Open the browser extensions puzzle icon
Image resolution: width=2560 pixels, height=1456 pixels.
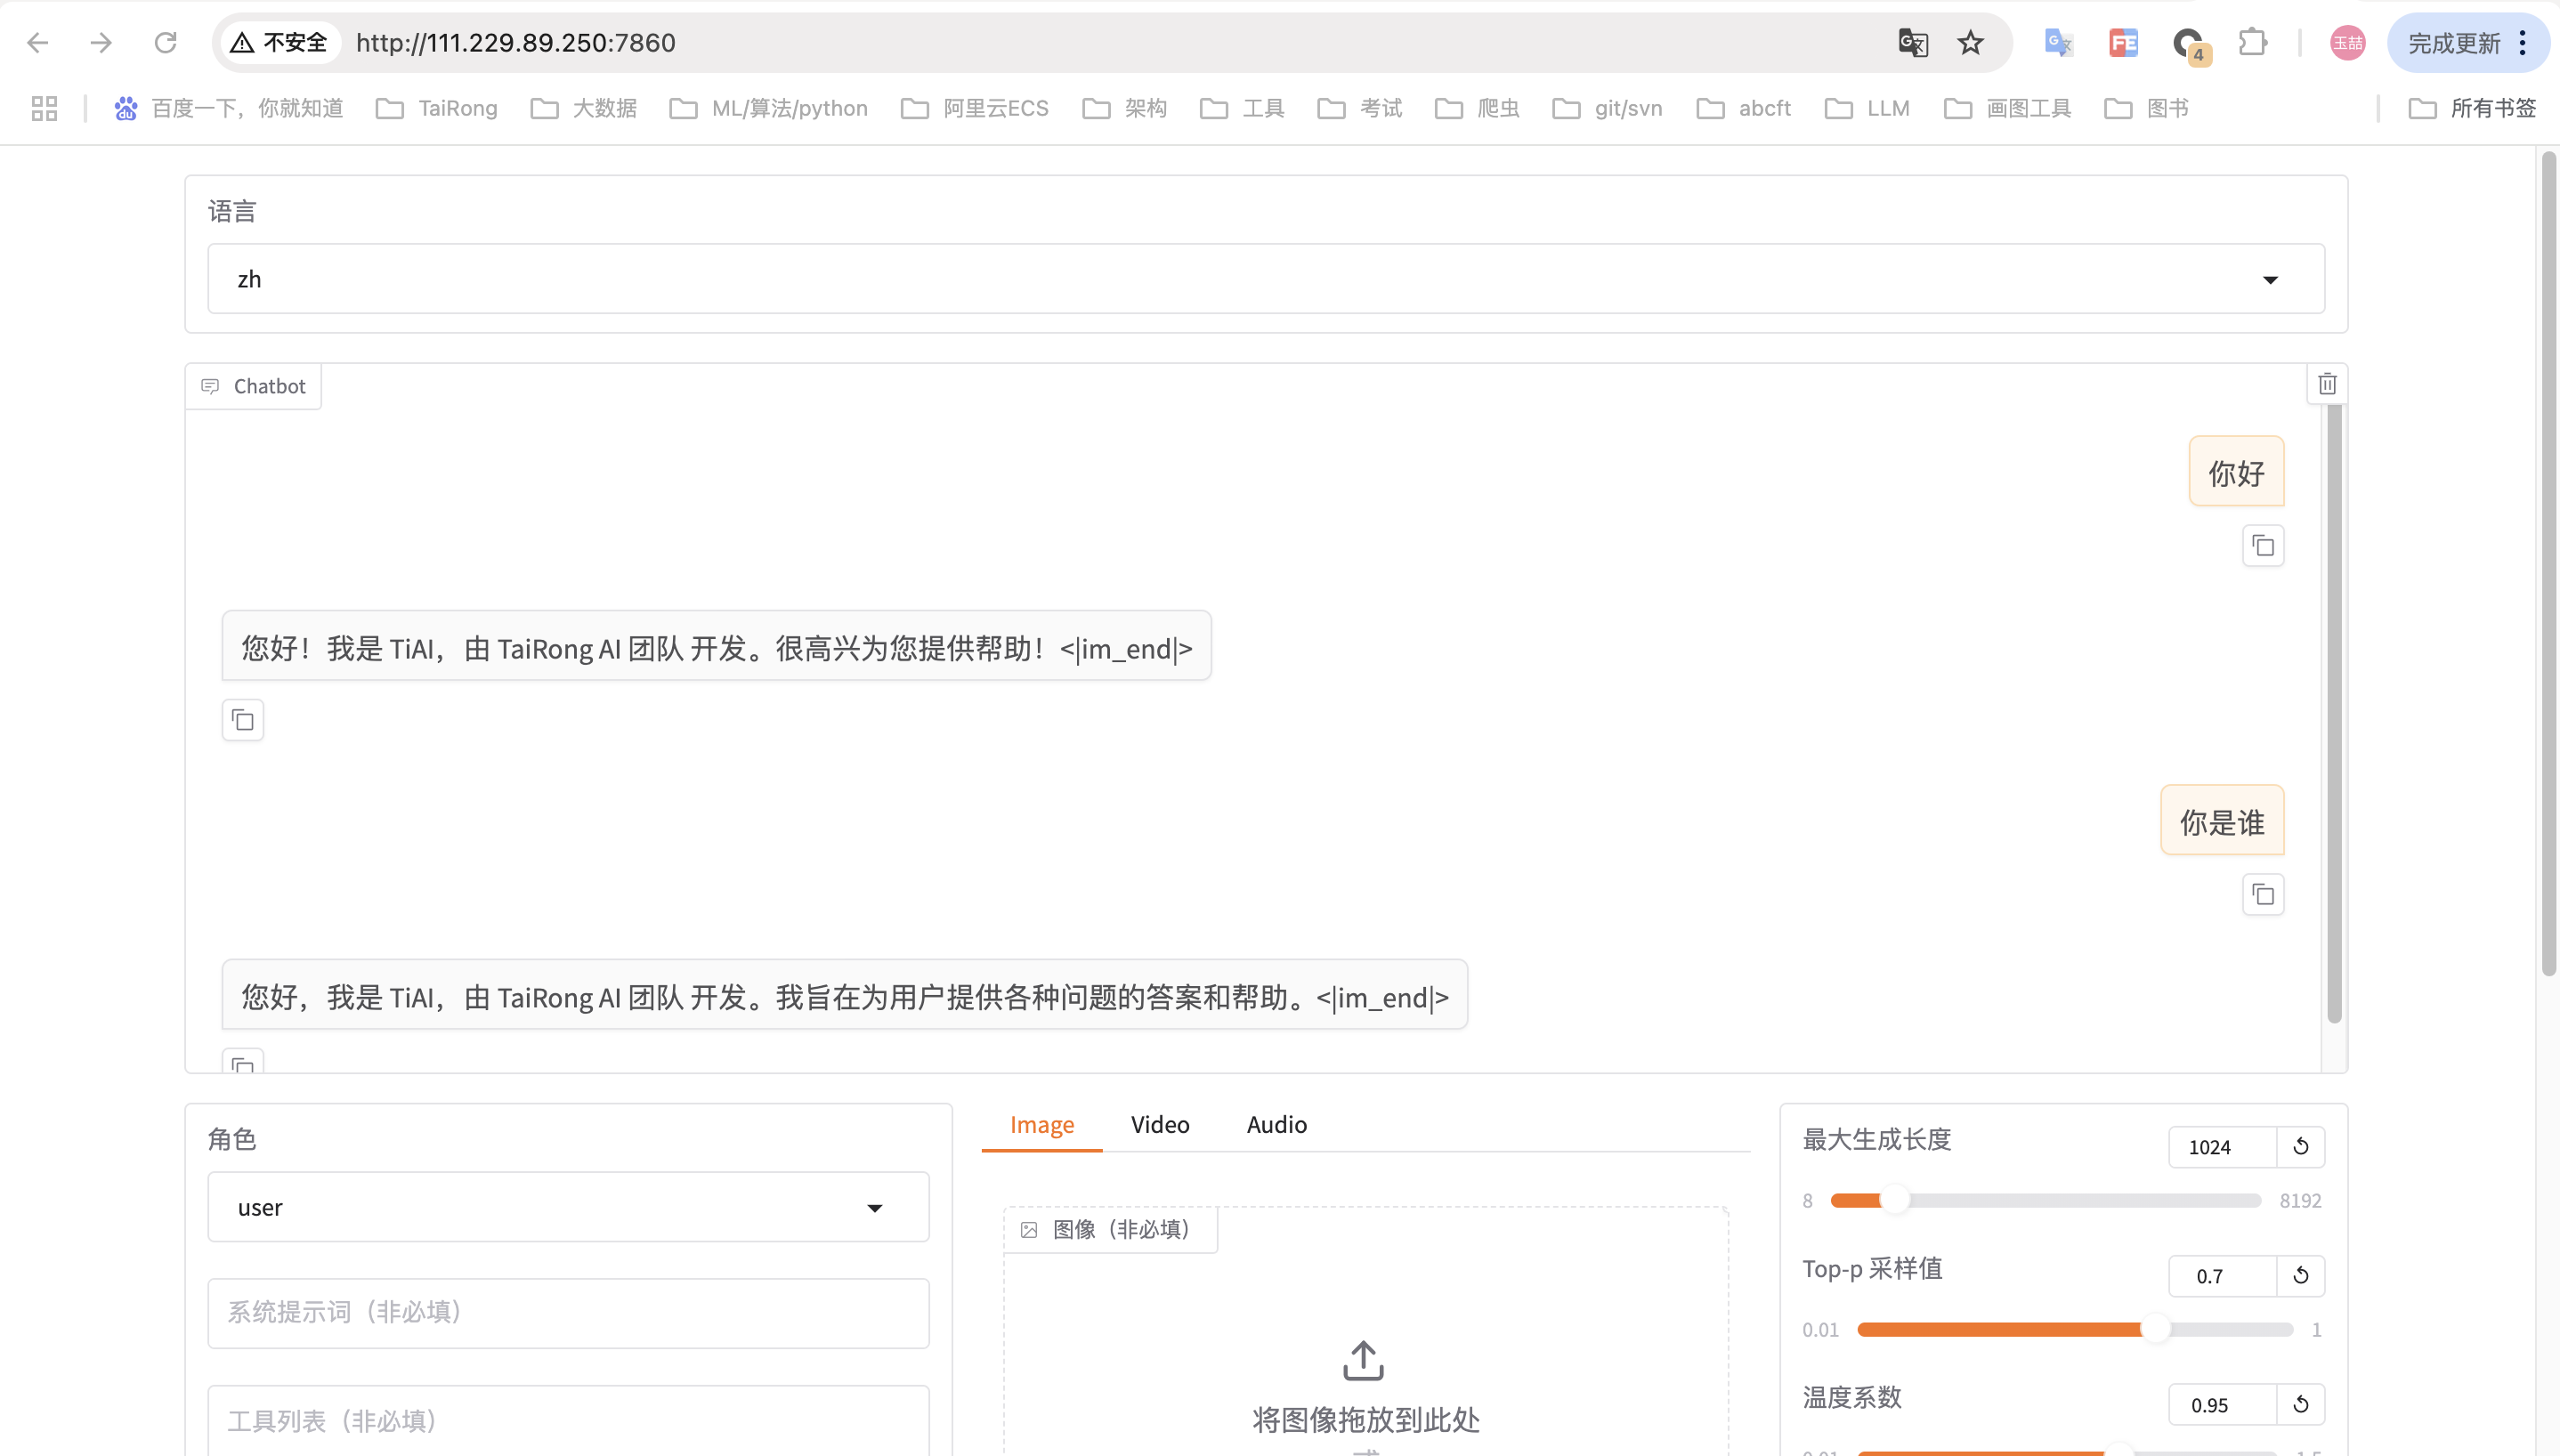tap(2252, 43)
